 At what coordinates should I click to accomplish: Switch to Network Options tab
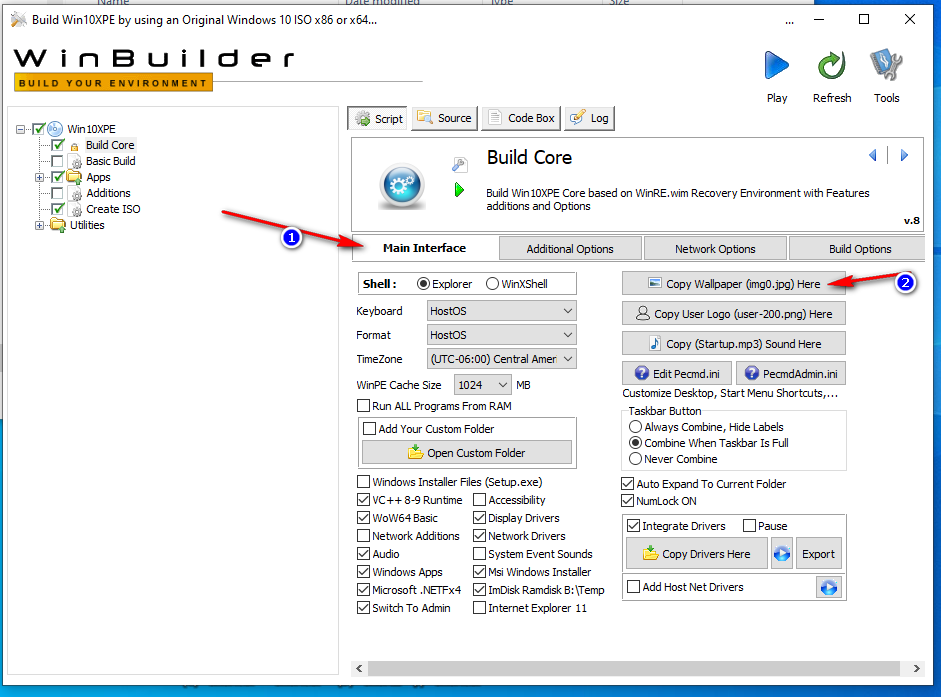click(715, 249)
